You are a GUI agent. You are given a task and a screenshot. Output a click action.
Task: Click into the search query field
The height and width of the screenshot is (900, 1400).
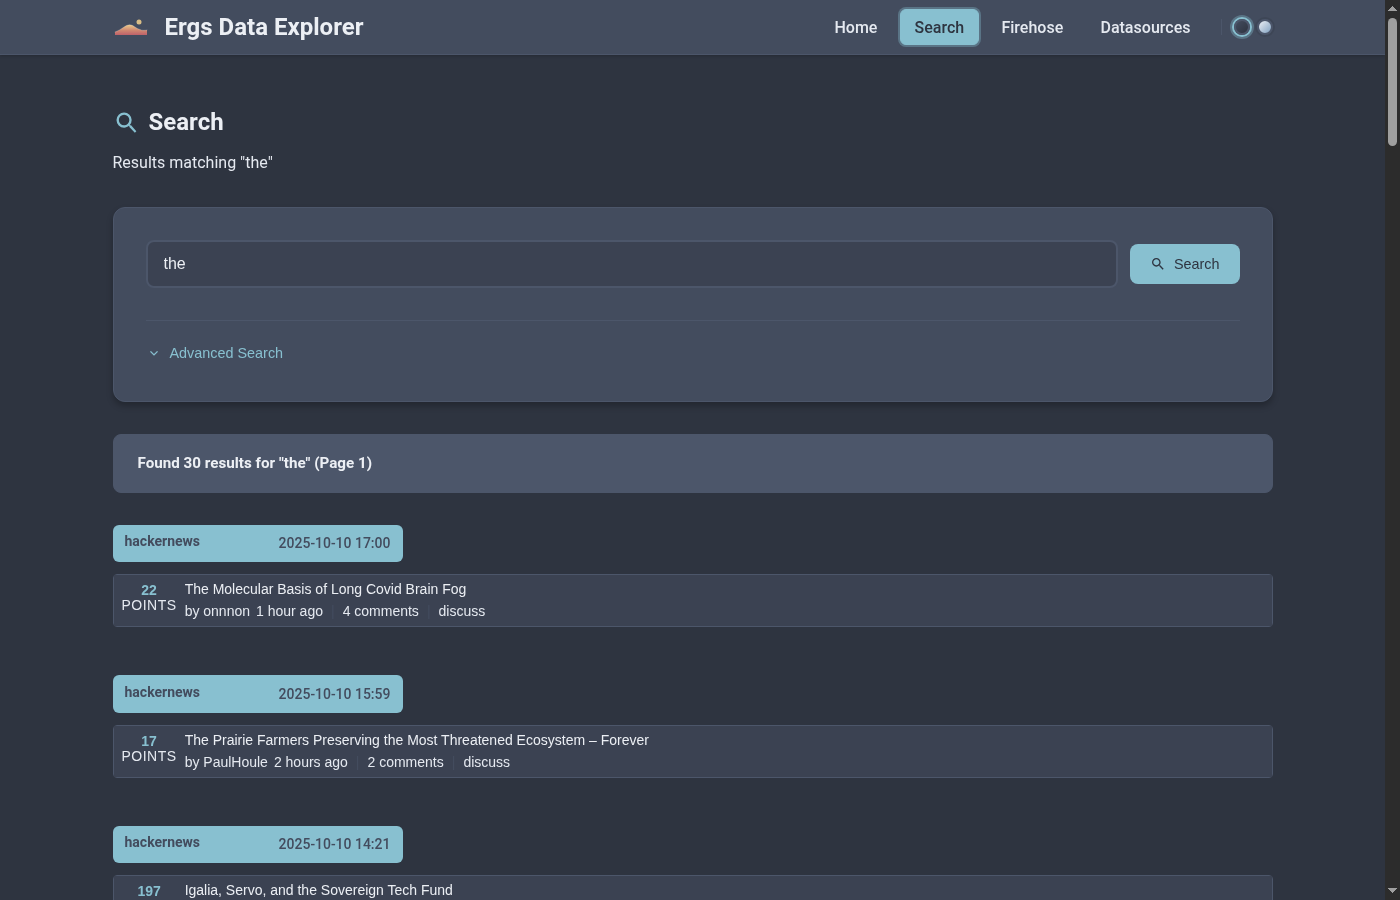pyautogui.click(x=631, y=264)
